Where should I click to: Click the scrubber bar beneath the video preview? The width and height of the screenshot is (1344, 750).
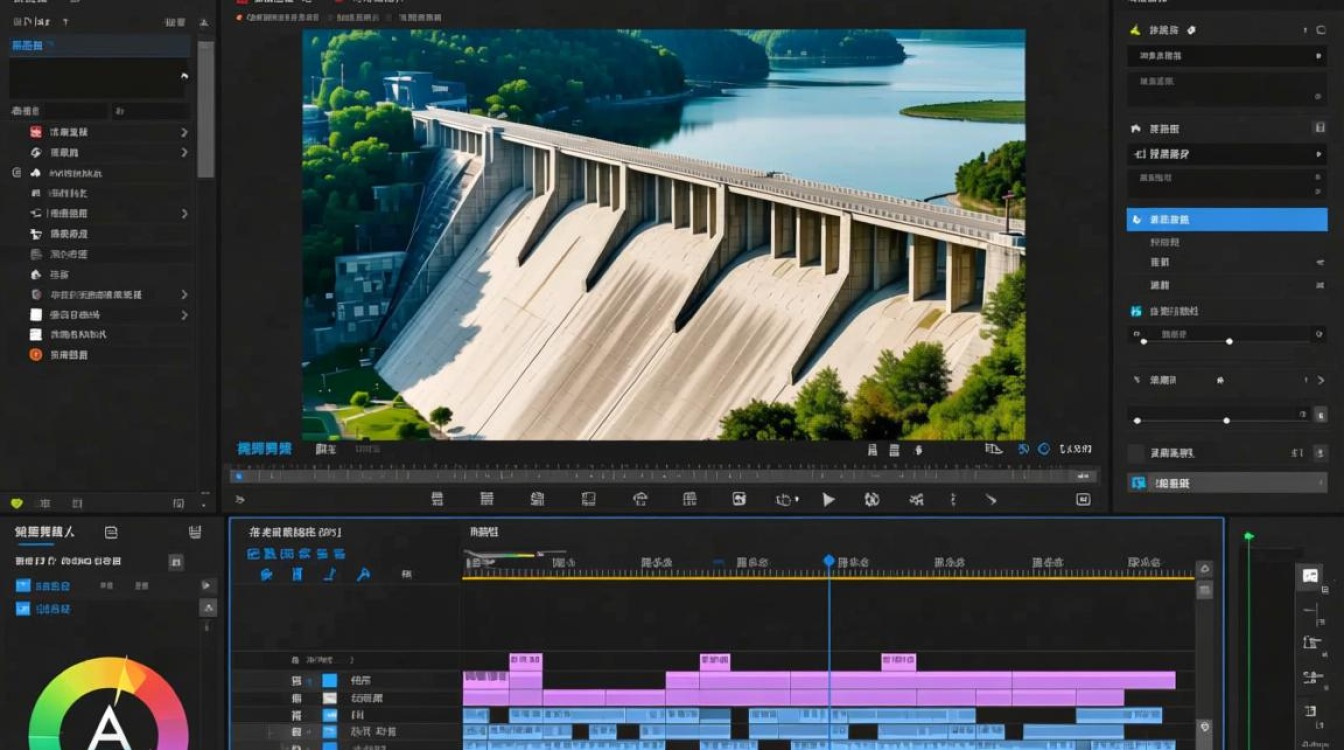tap(664, 476)
